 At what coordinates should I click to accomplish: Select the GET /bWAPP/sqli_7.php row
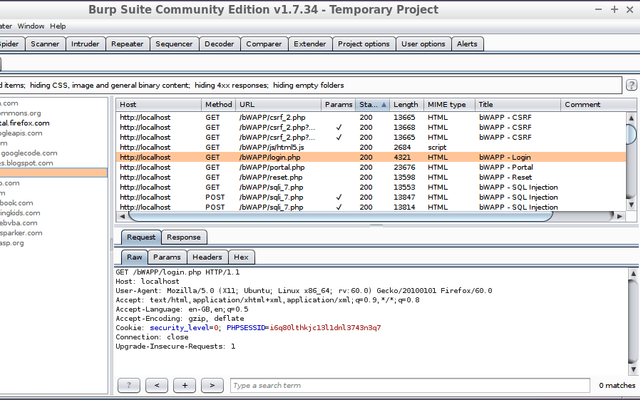(x=371, y=187)
